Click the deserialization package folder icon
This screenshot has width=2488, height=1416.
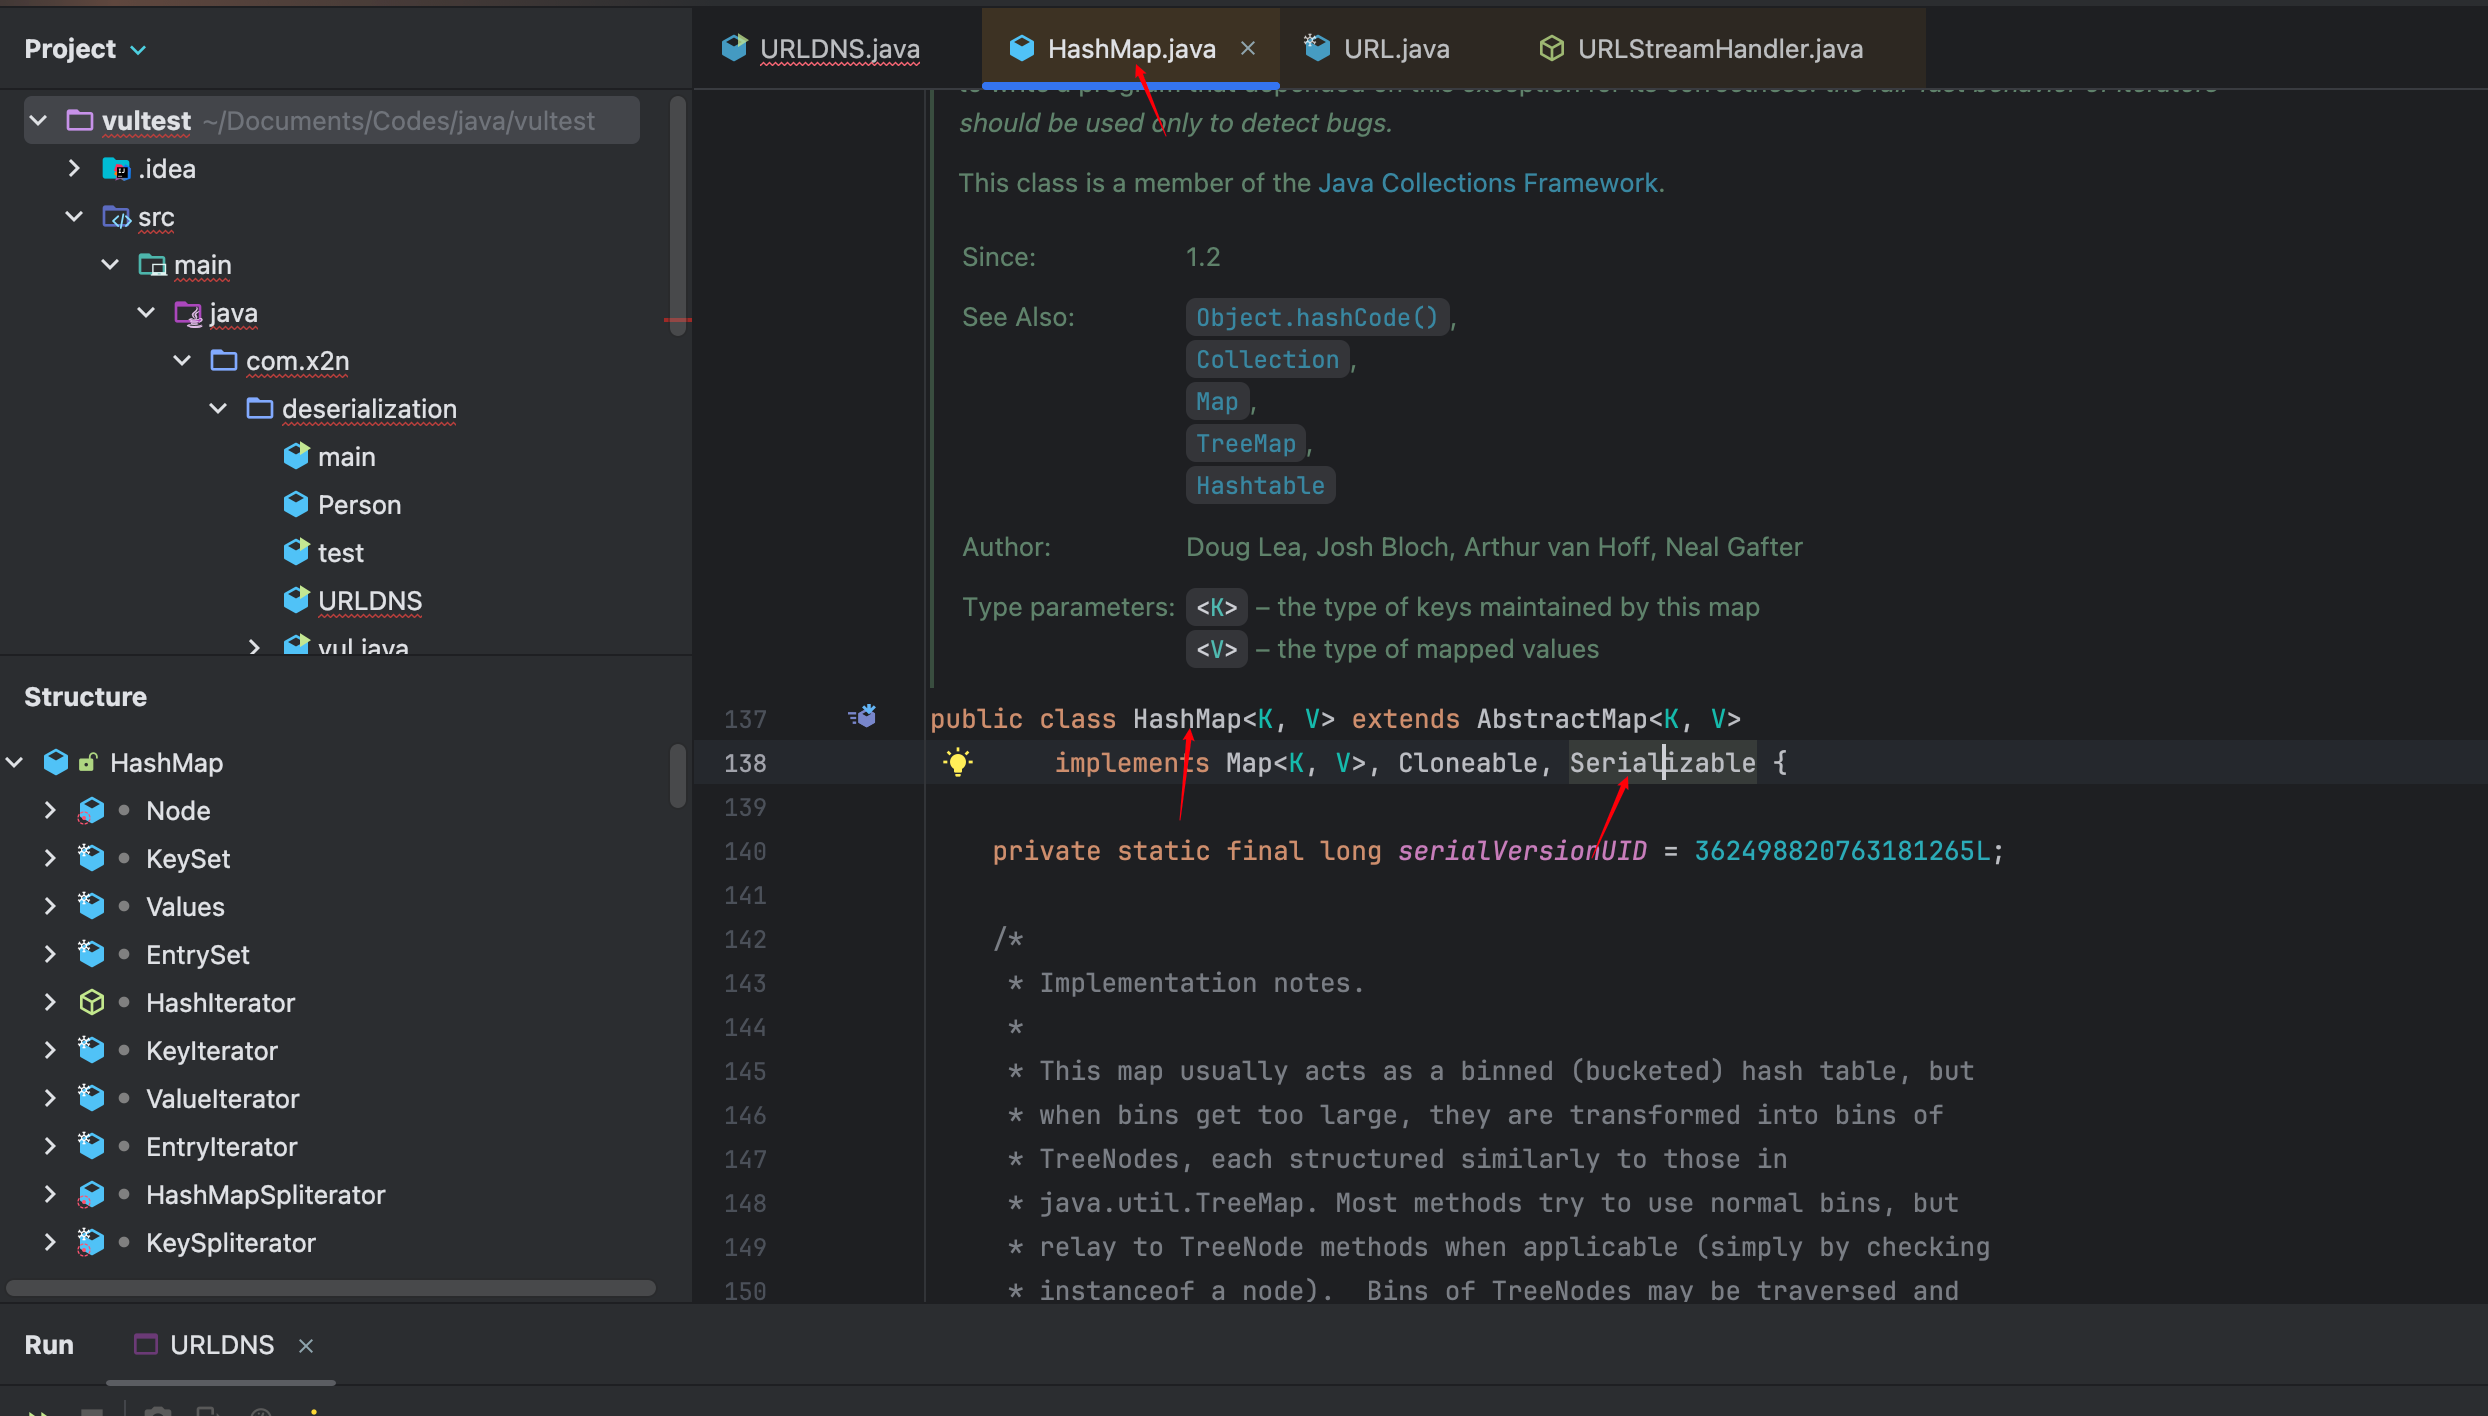point(260,408)
